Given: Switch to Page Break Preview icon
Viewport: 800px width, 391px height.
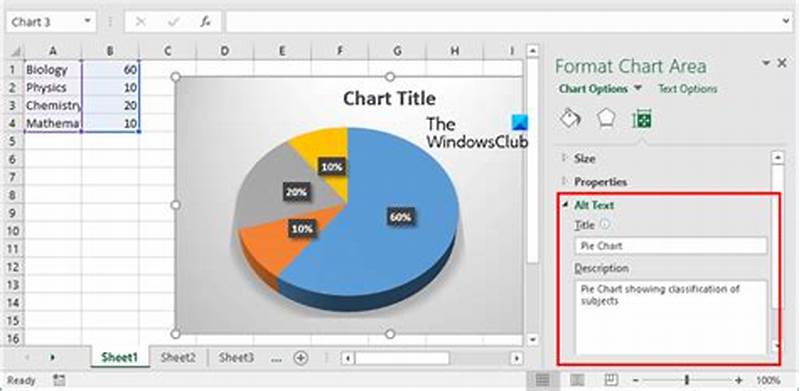Looking at the screenshot, I should coord(611,380).
